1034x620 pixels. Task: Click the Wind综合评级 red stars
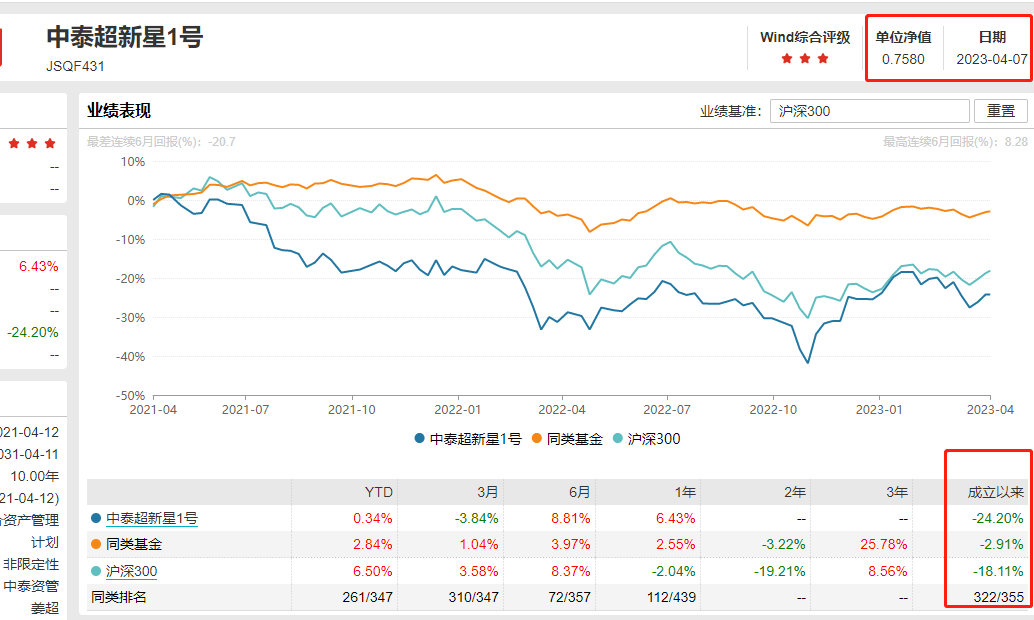(805, 59)
